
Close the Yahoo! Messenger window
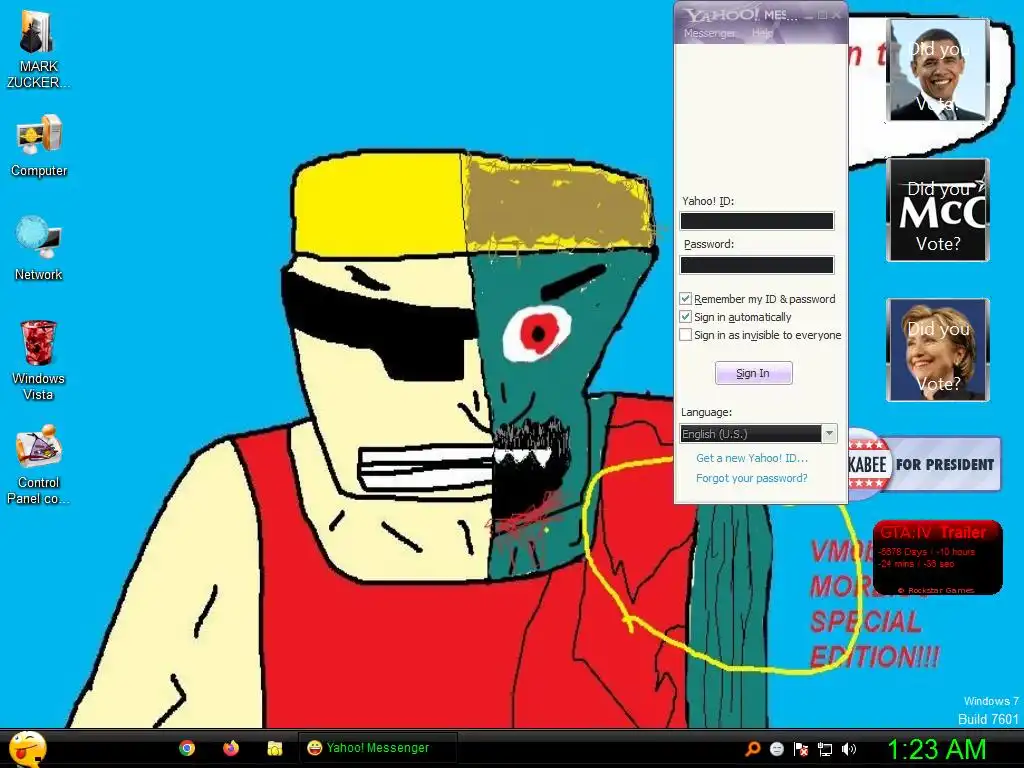pos(837,15)
